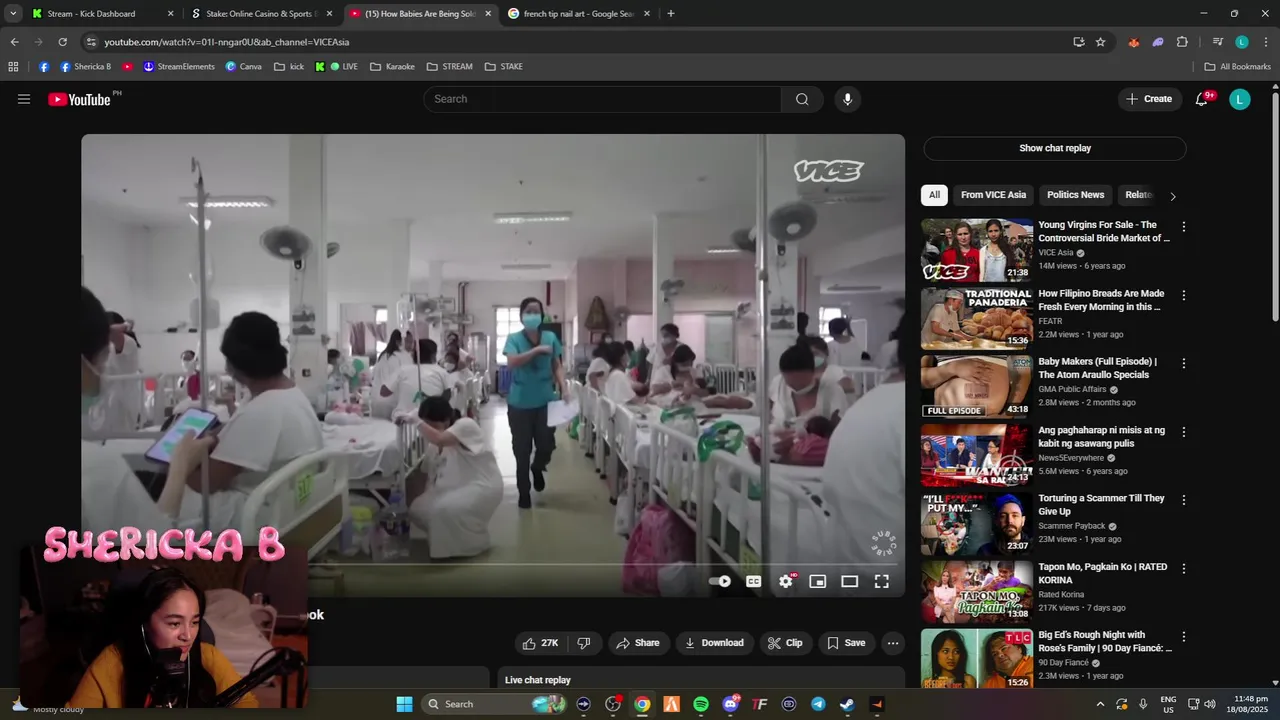This screenshot has width=1280, height=720.
Task: Open the Chrome apps grid shortcut
Action: click(x=13, y=67)
